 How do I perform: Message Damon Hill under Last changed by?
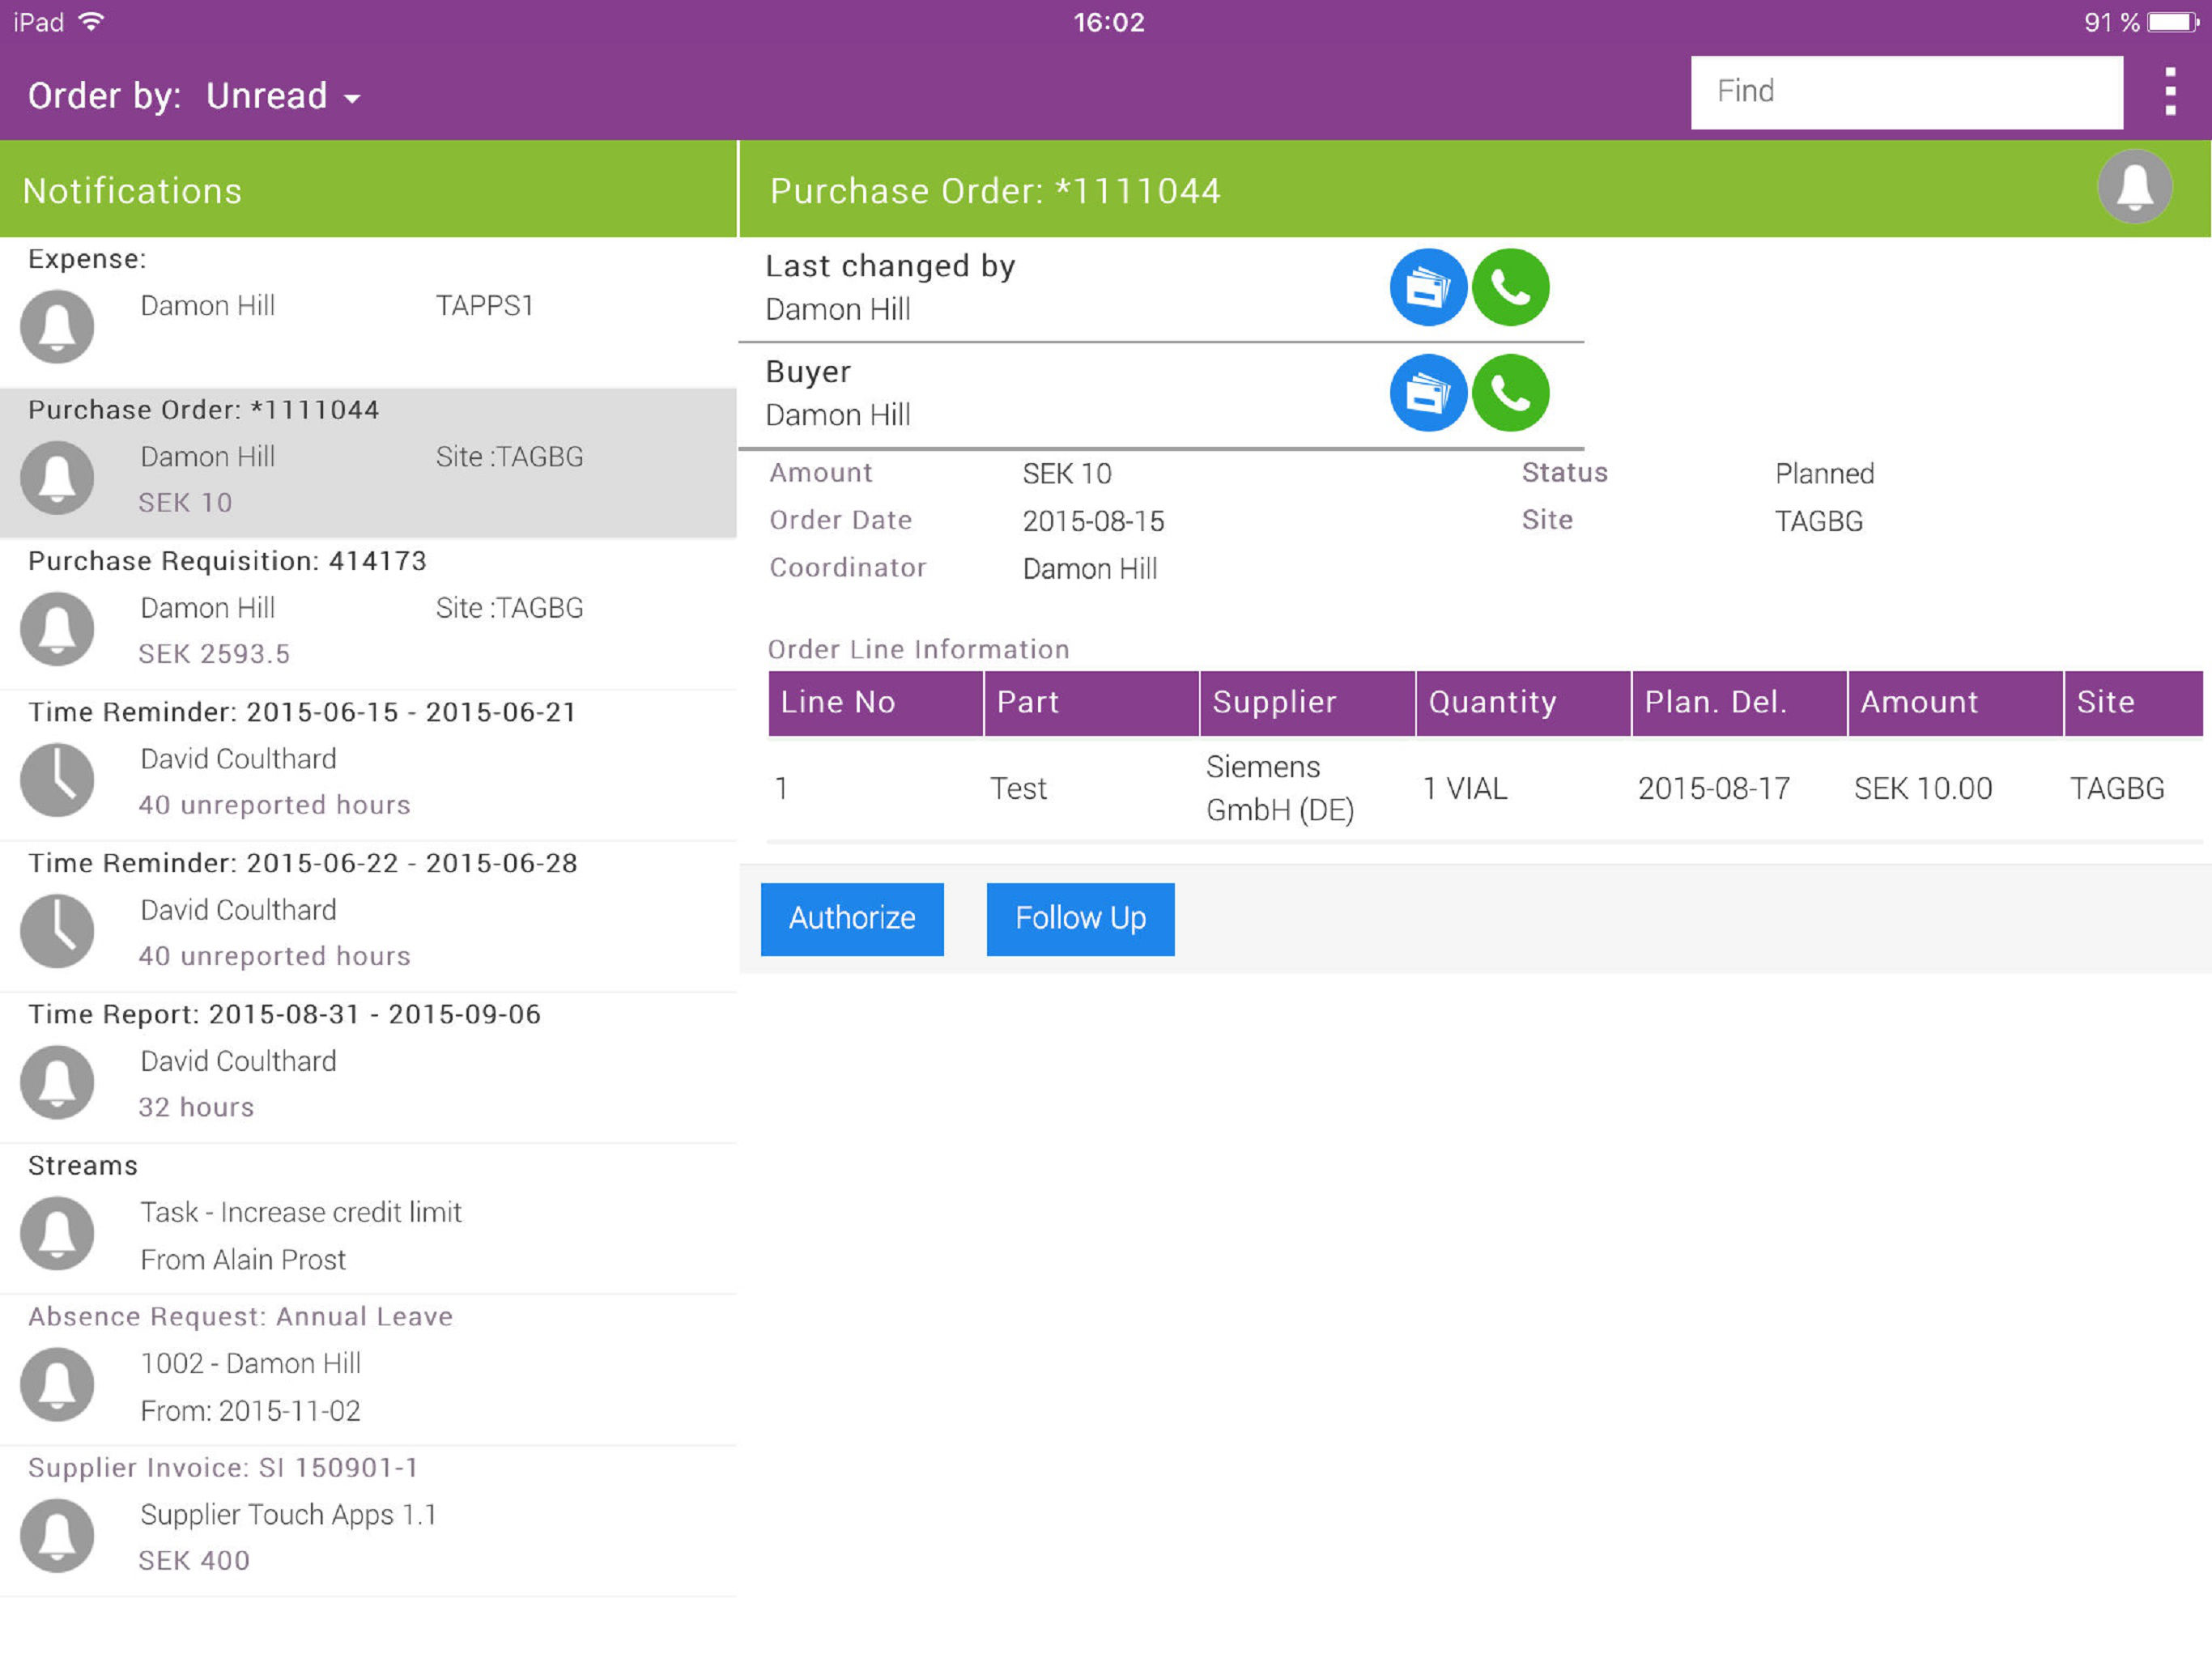click(x=1428, y=288)
